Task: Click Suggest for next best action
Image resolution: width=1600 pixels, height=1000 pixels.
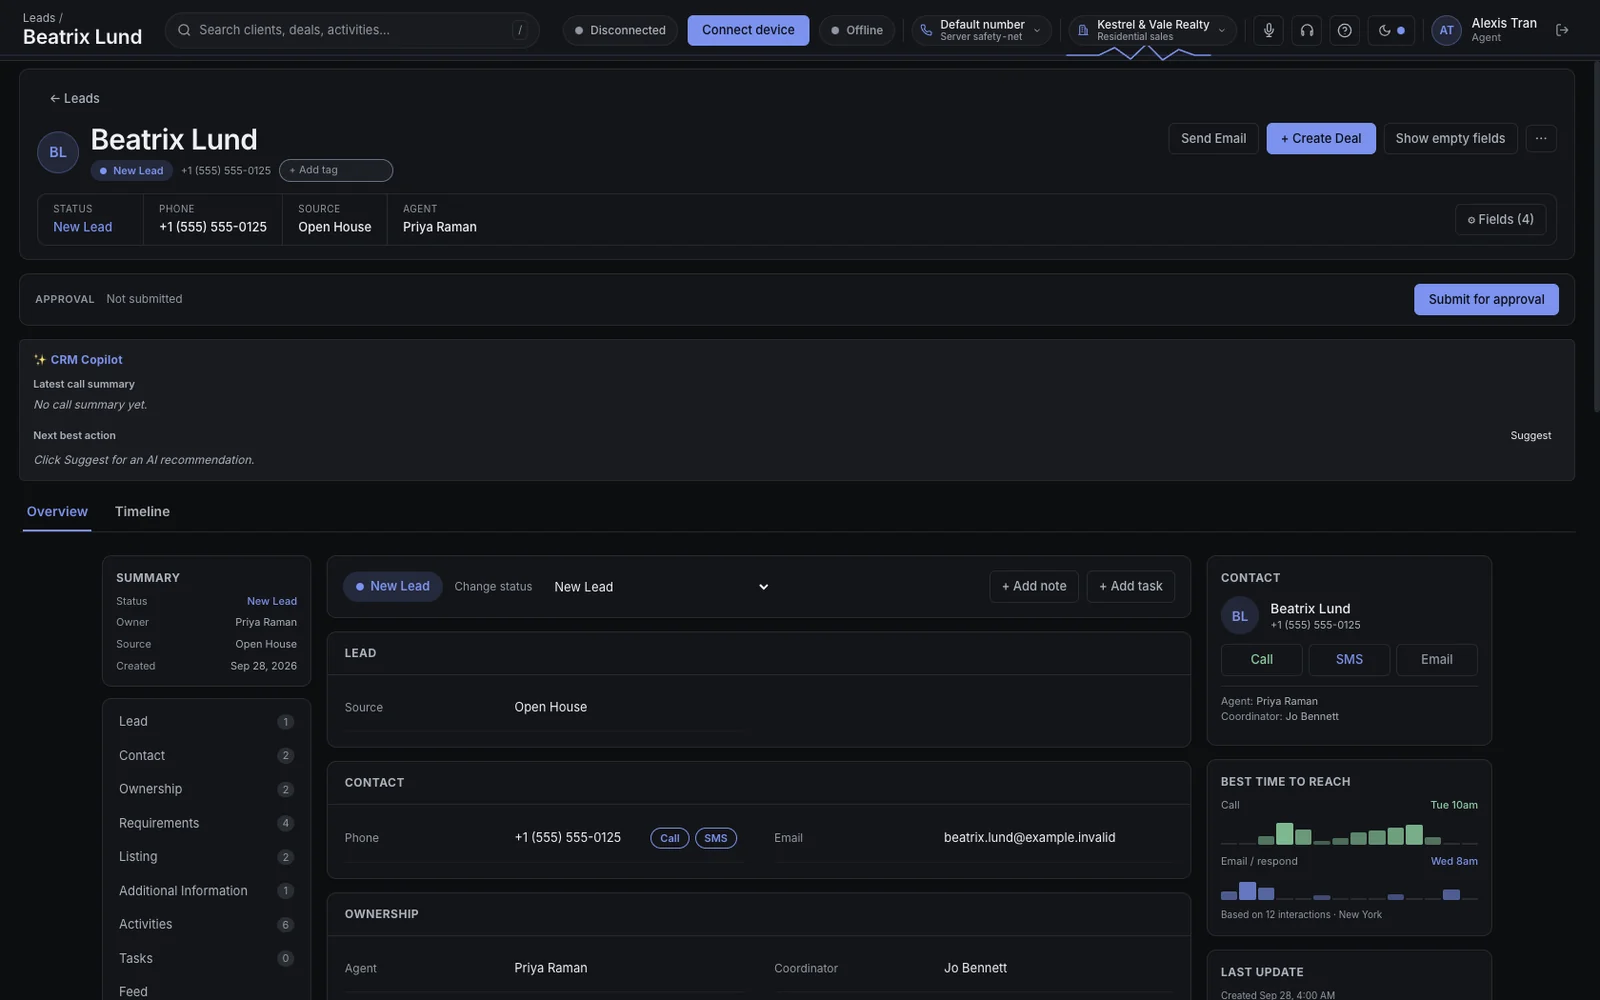Action: (x=1531, y=436)
